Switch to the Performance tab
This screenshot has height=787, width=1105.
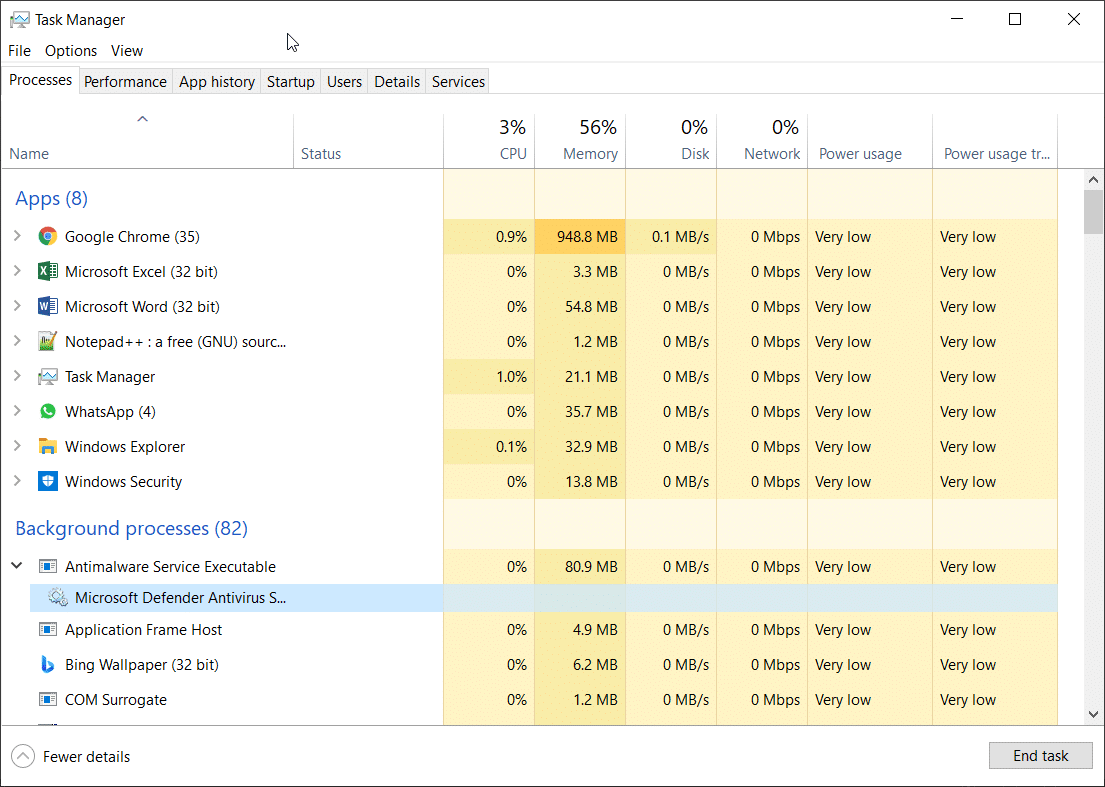click(x=125, y=82)
